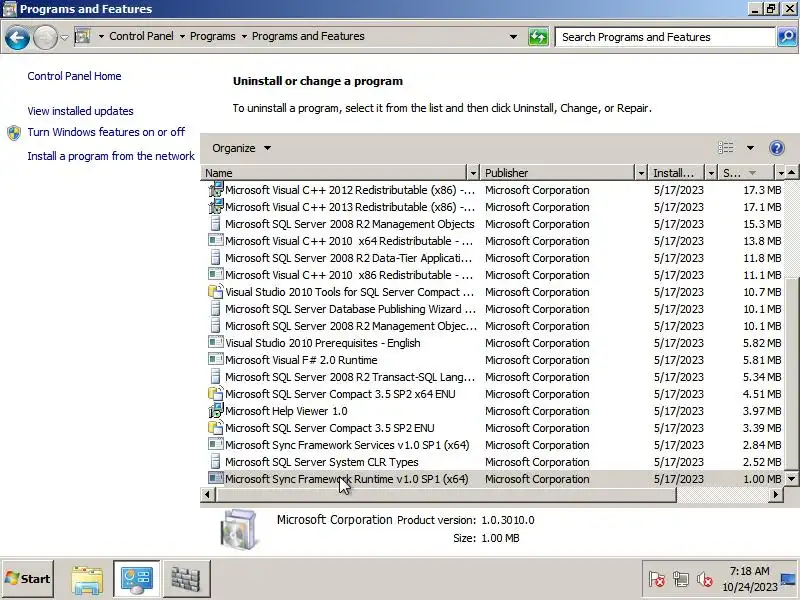Click Visual Studio 2010 Prerequisites - English icon

pyautogui.click(x=216, y=342)
